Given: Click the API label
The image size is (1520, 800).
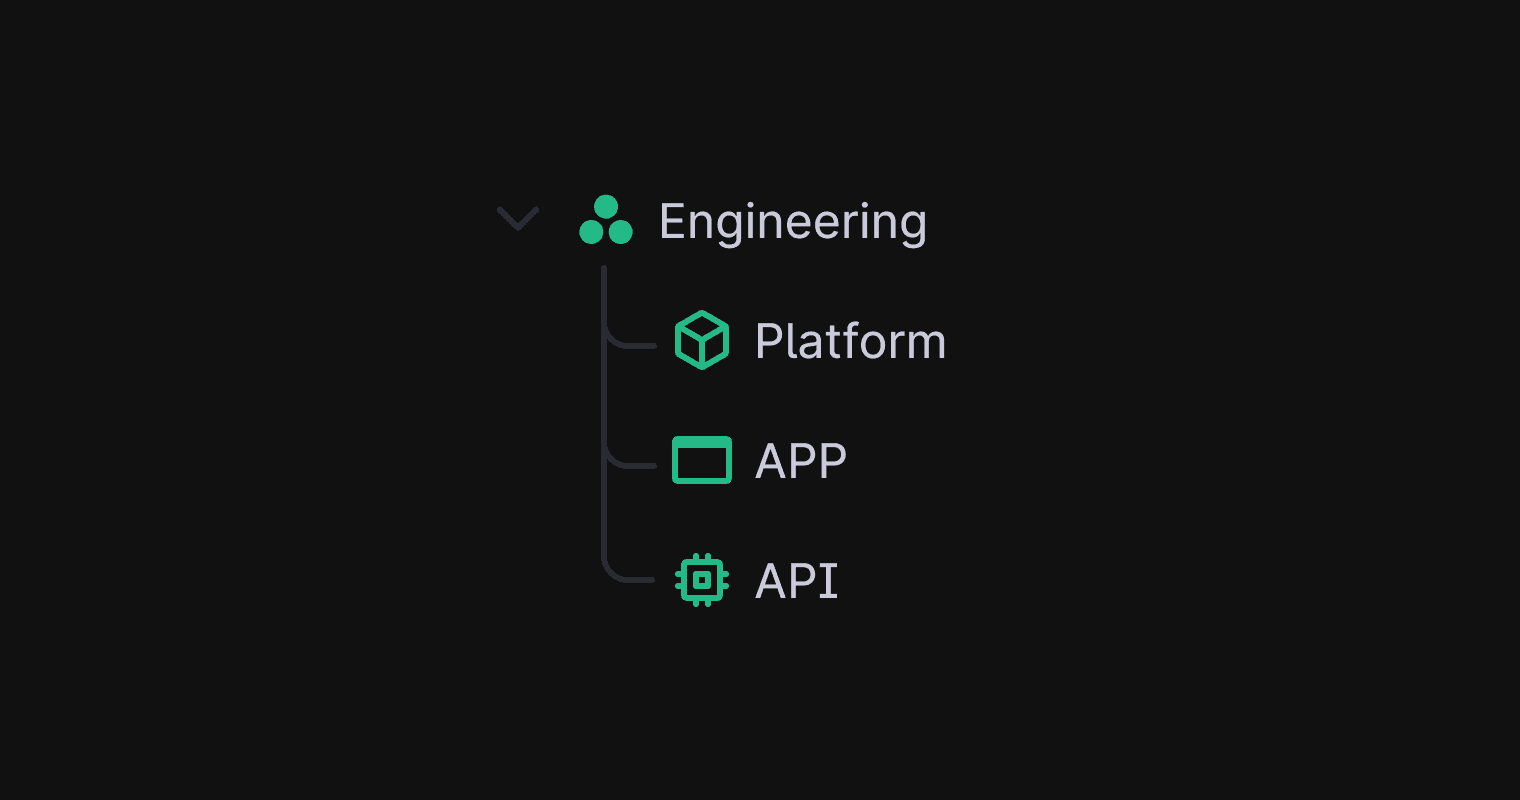Looking at the screenshot, I should tap(795, 579).
